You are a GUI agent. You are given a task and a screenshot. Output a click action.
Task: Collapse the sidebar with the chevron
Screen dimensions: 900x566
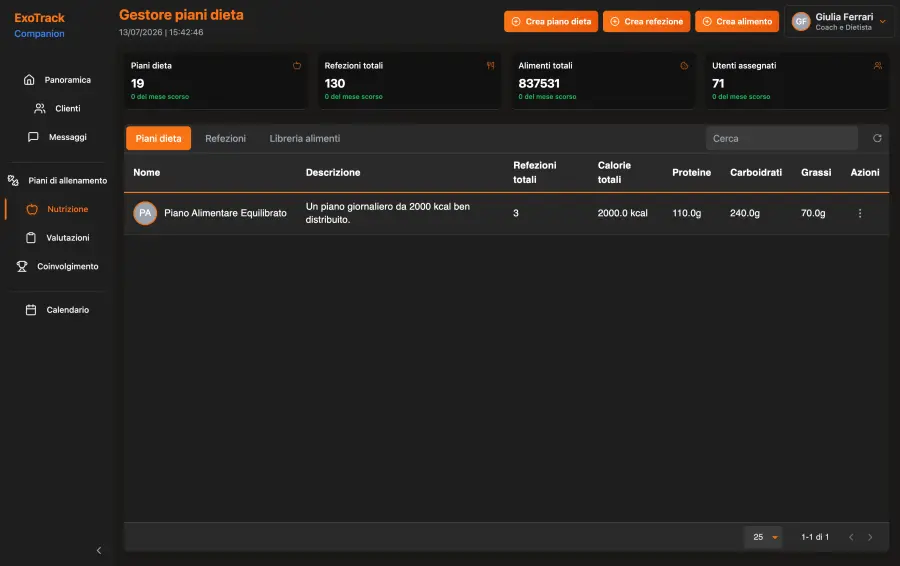point(99,551)
